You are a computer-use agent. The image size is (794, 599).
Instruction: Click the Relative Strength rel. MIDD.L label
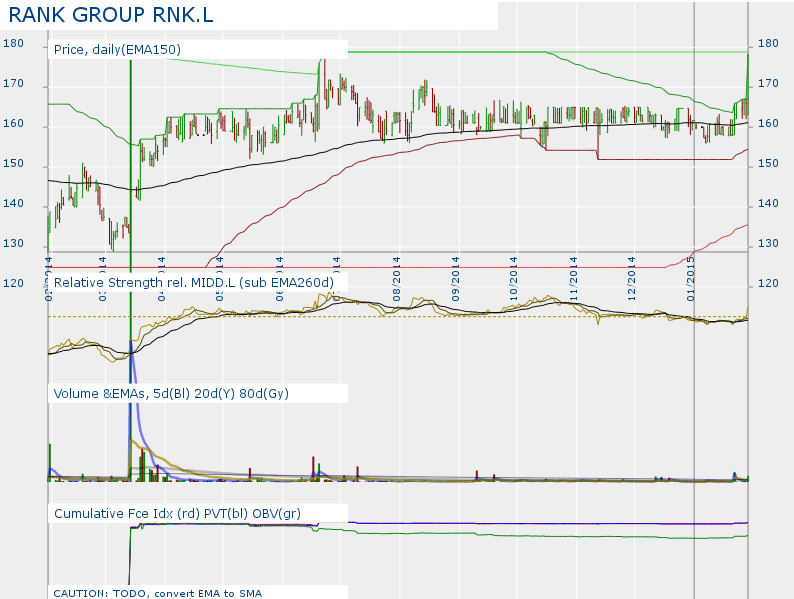click(x=193, y=283)
